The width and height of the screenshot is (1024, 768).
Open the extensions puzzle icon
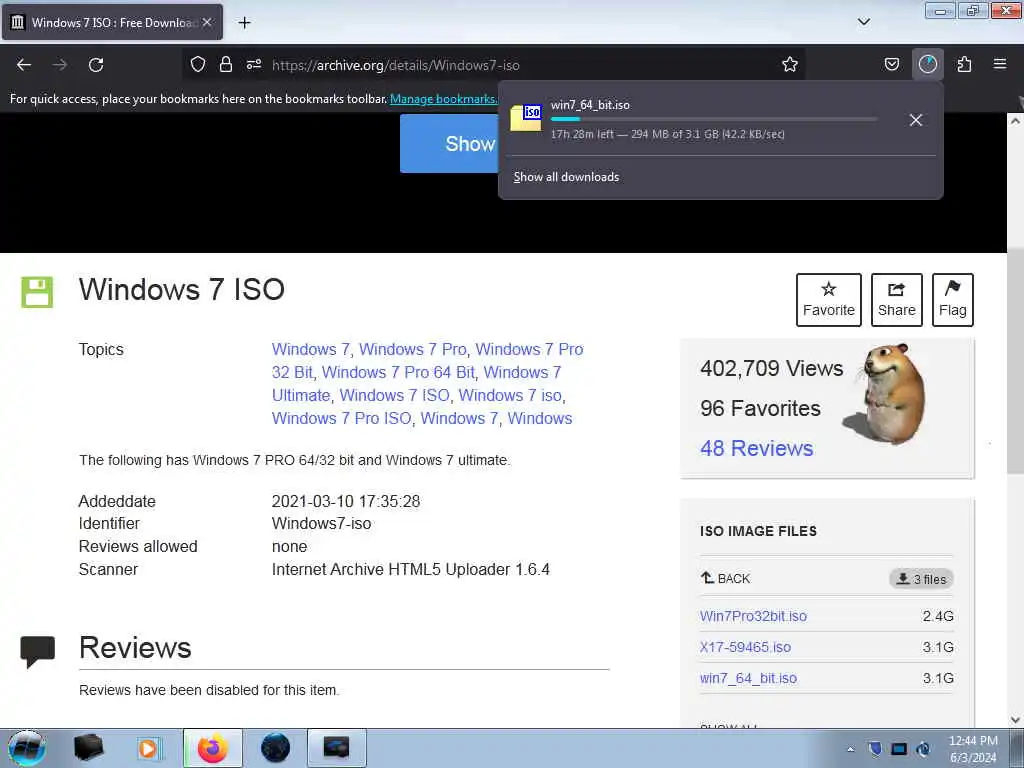[x=964, y=64]
